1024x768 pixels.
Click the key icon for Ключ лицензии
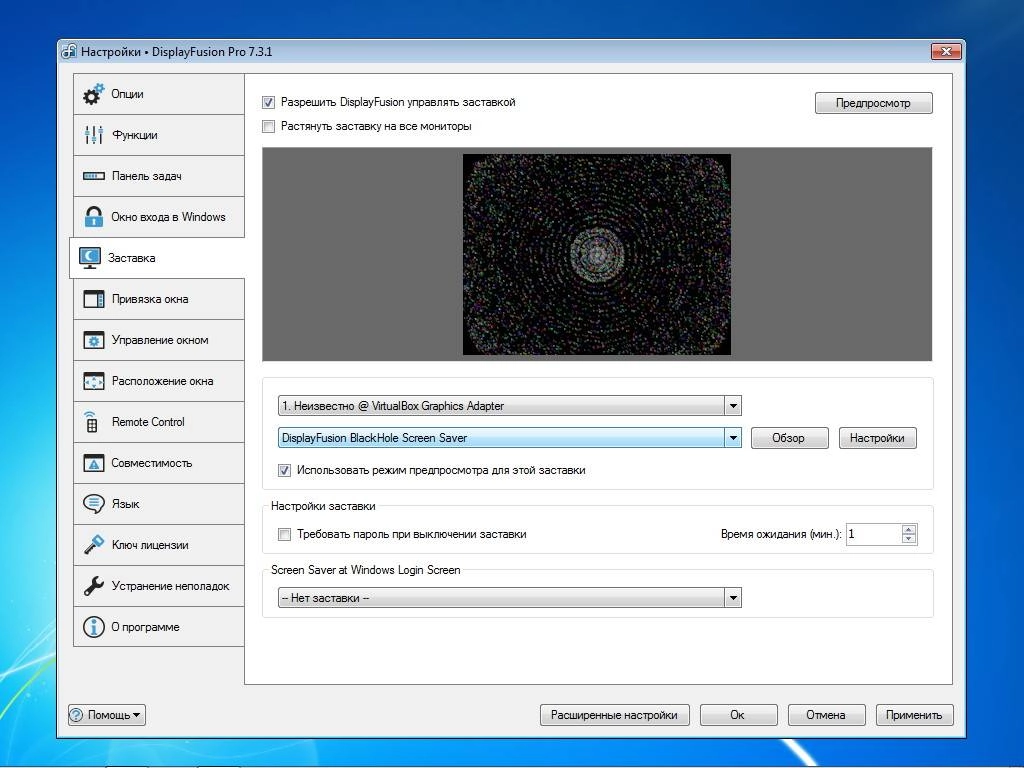[x=93, y=545]
